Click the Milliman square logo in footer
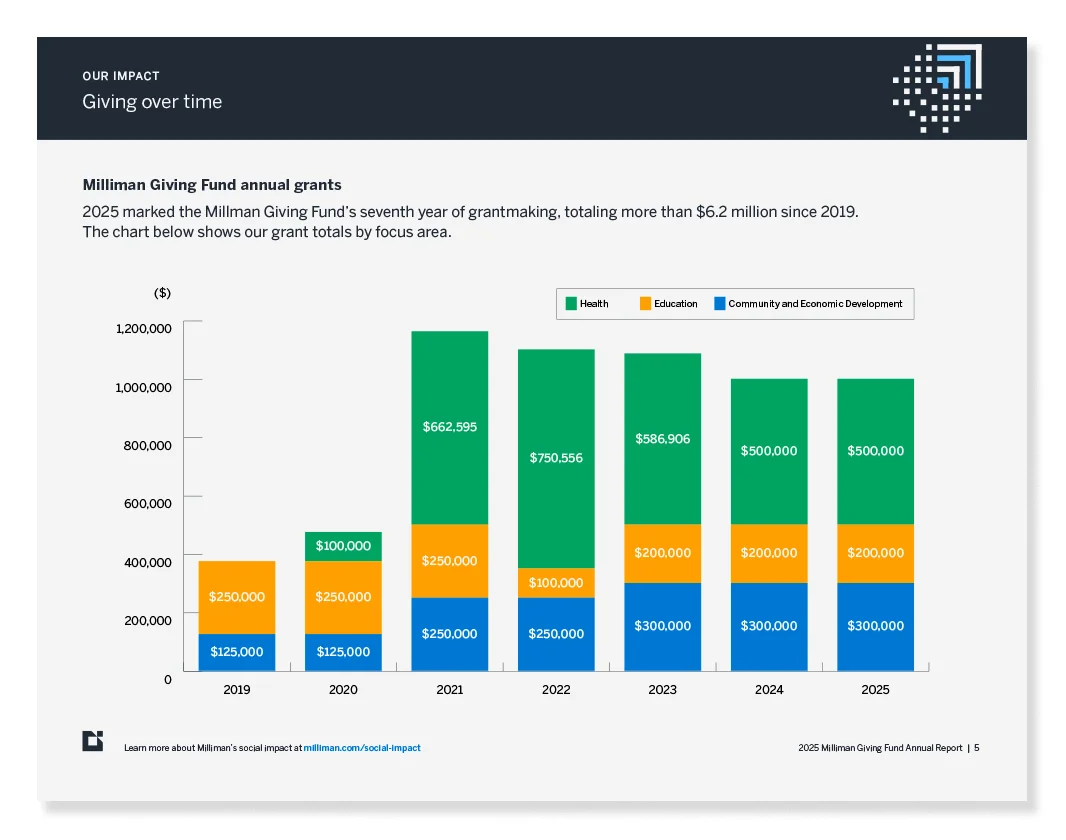Viewport: 1066px width, 840px height. [x=92, y=741]
